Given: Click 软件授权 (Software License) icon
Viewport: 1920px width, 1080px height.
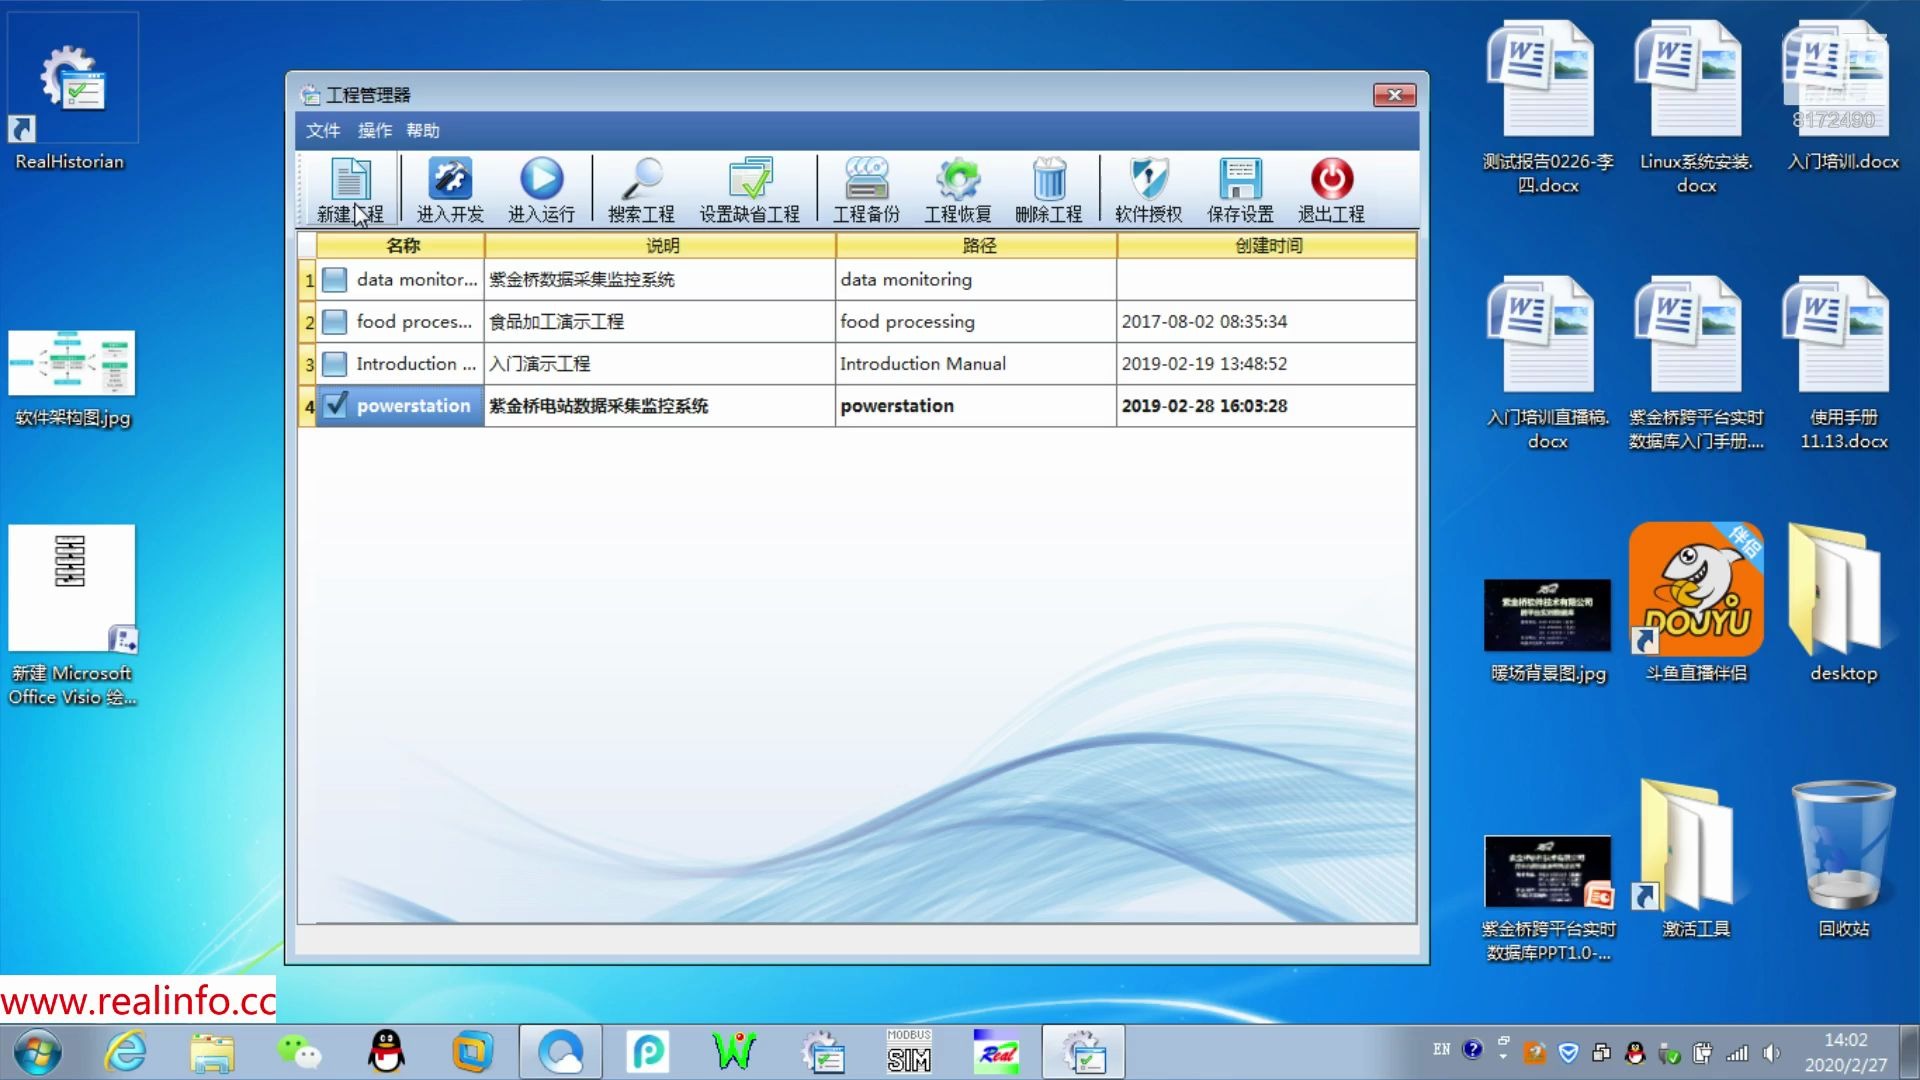Looking at the screenshot, I should pos(1146,189).
